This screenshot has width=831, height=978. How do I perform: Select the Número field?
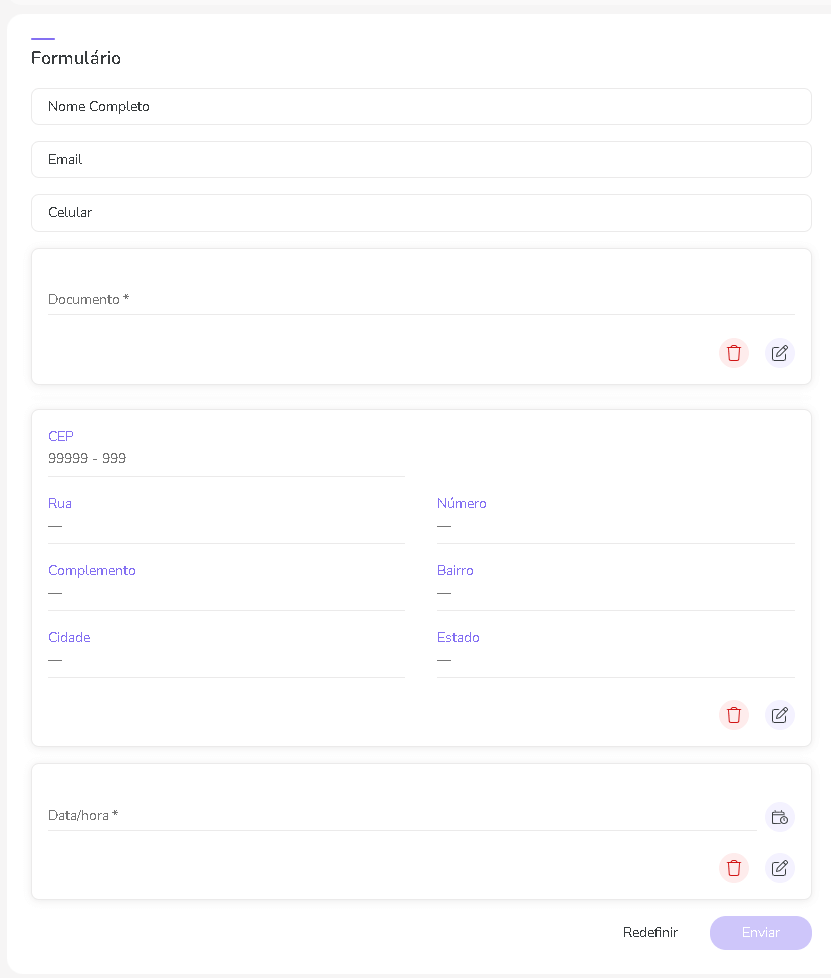(615, 526)
